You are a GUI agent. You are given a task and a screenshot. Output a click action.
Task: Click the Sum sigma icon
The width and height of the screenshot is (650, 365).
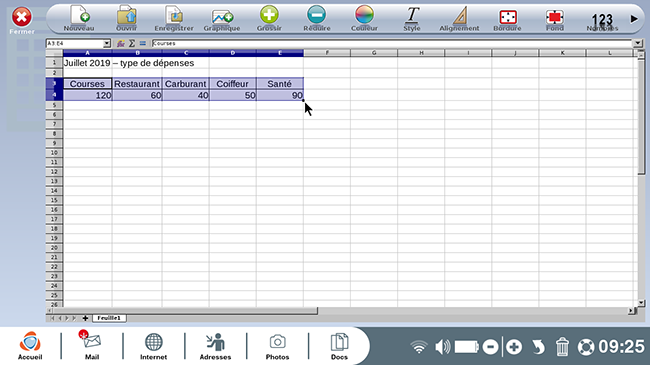[x=132, y=43]
